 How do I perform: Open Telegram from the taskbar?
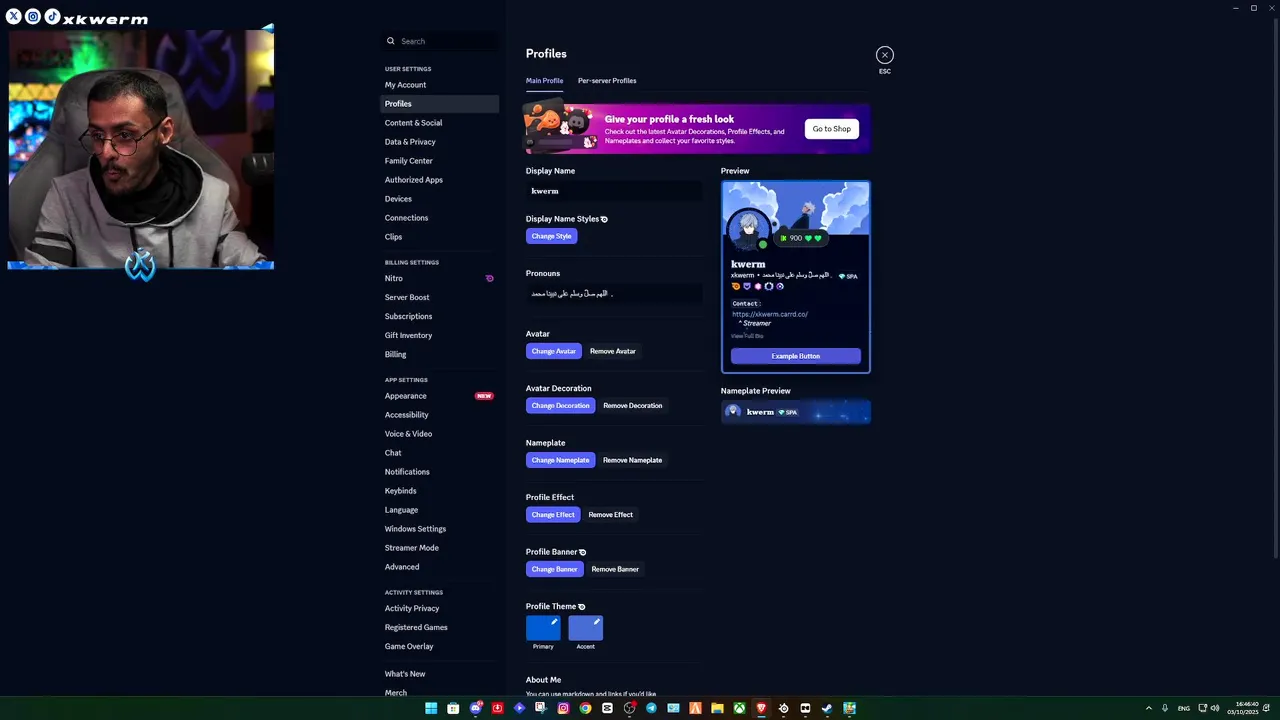click(x=651, y=708)
